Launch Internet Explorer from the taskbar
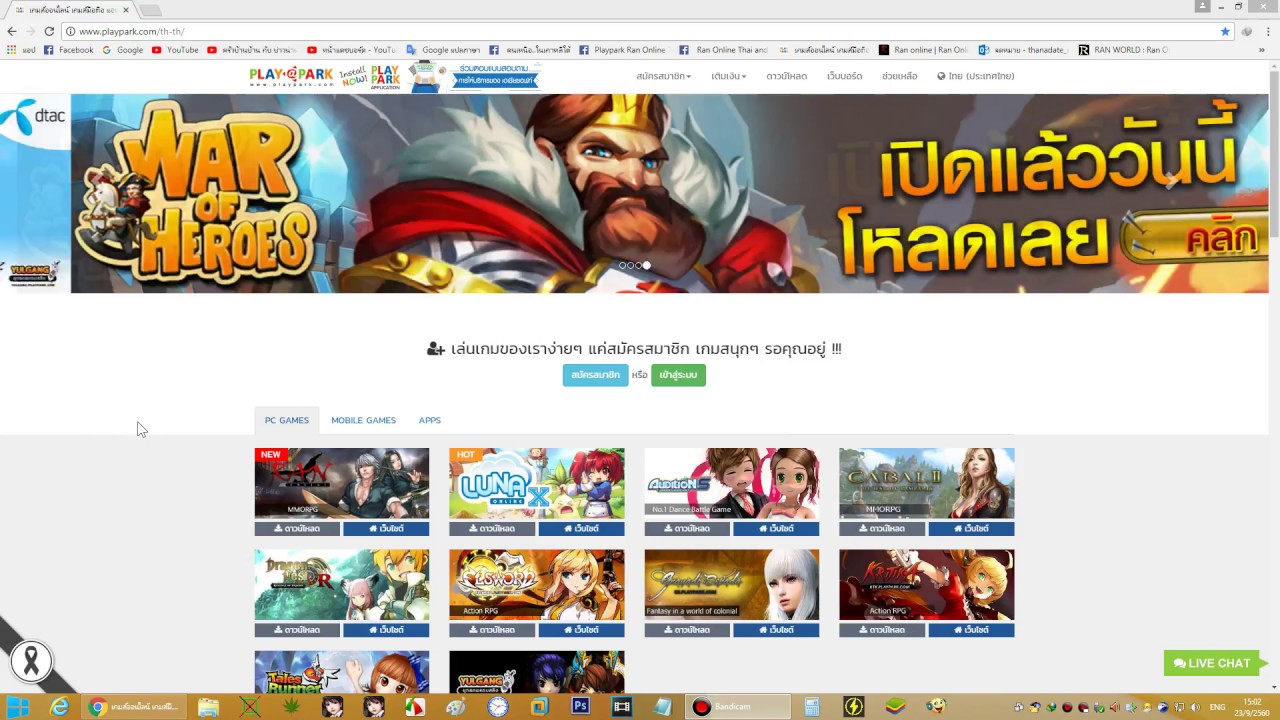Viewport: 1280px width, 720px height. click(60, 707)
